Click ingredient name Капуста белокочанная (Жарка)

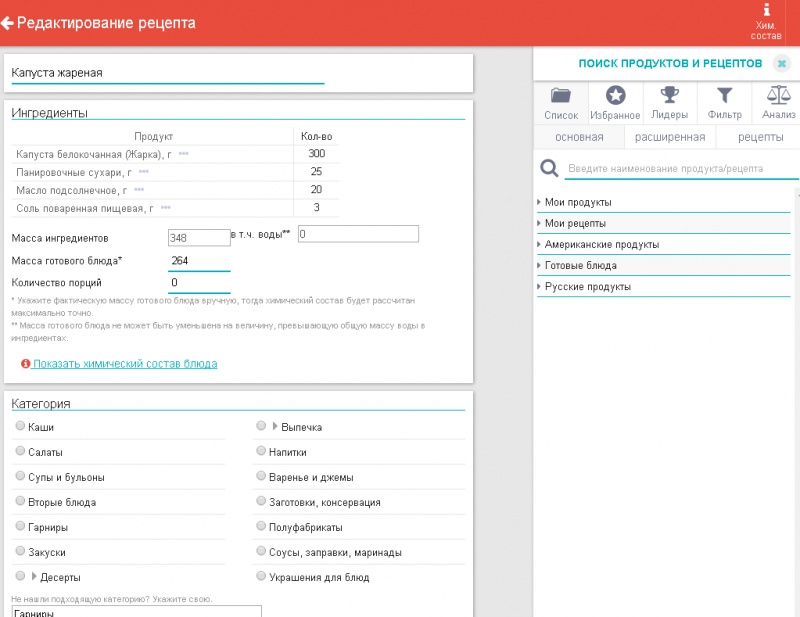point(94,154)
